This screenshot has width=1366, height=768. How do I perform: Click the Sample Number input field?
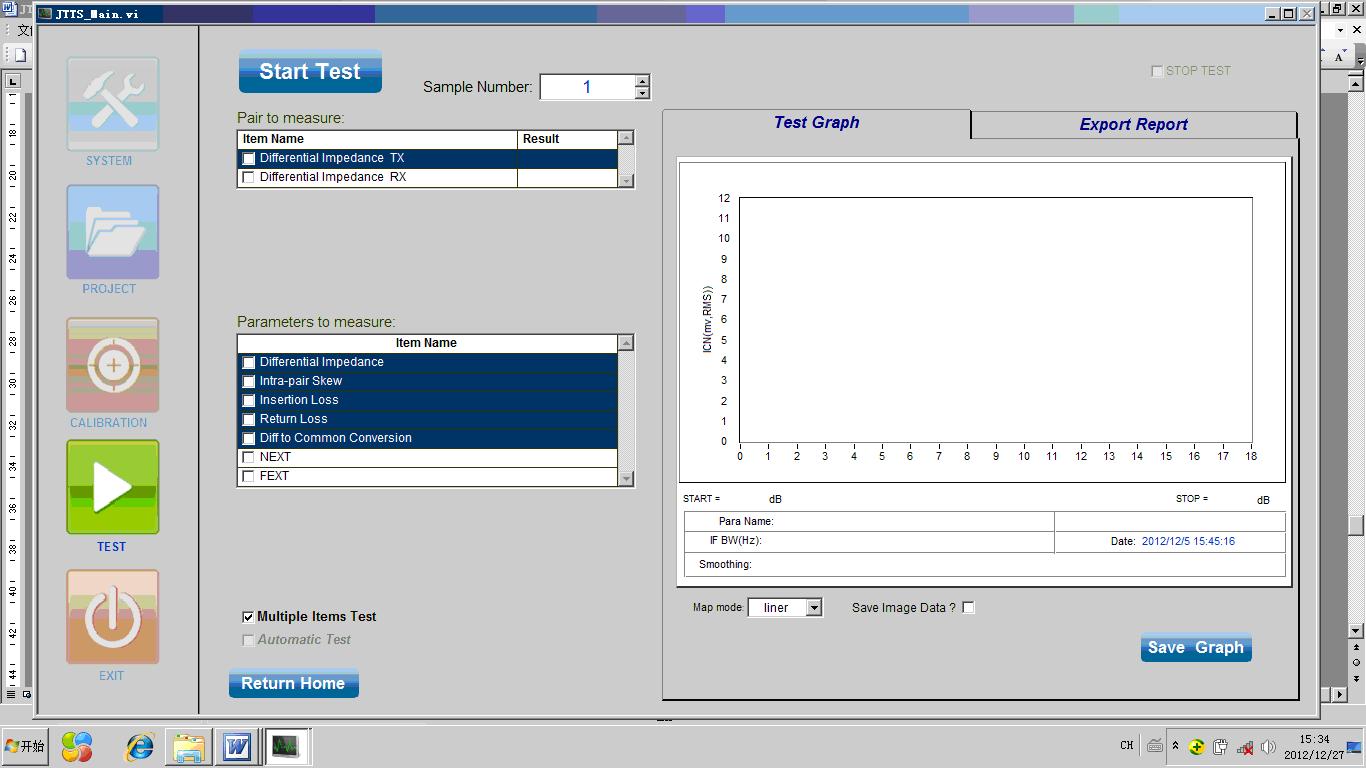[587, 88]
